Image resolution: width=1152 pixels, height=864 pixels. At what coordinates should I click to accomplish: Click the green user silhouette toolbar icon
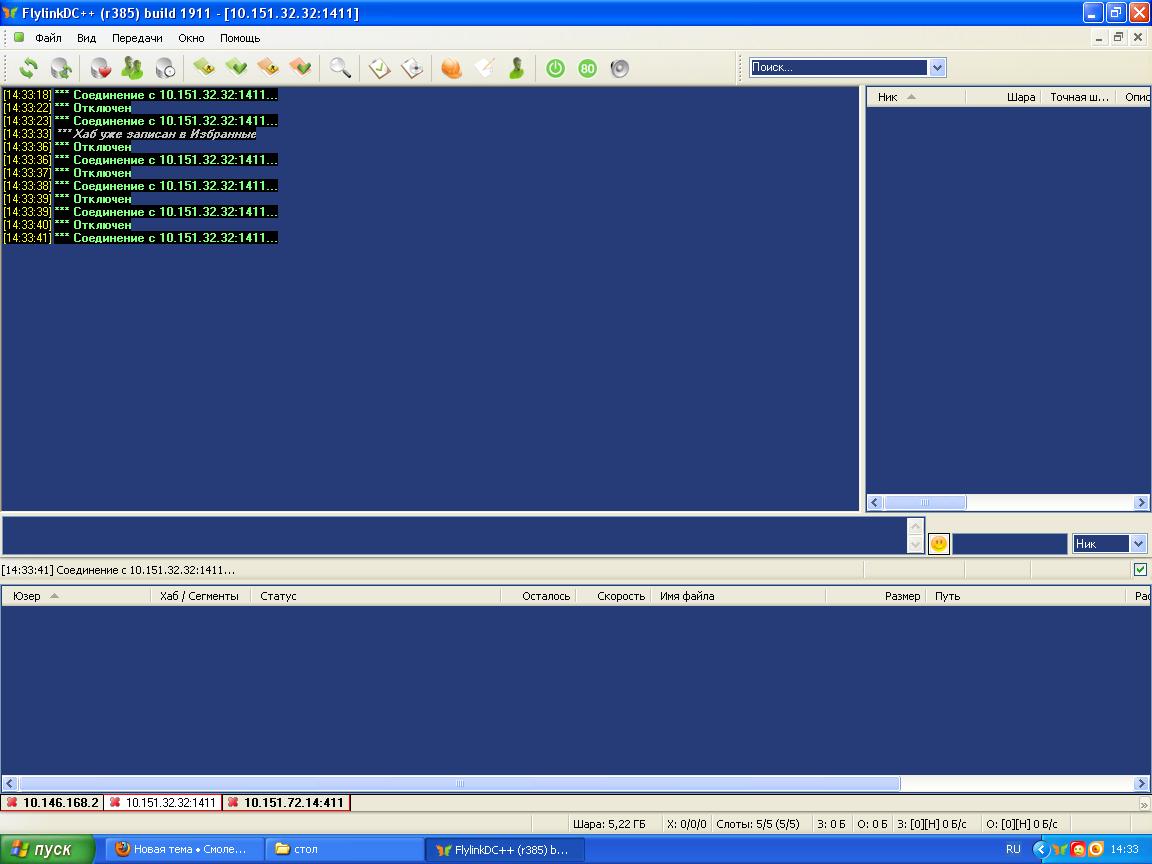click(x=516, y=68)
